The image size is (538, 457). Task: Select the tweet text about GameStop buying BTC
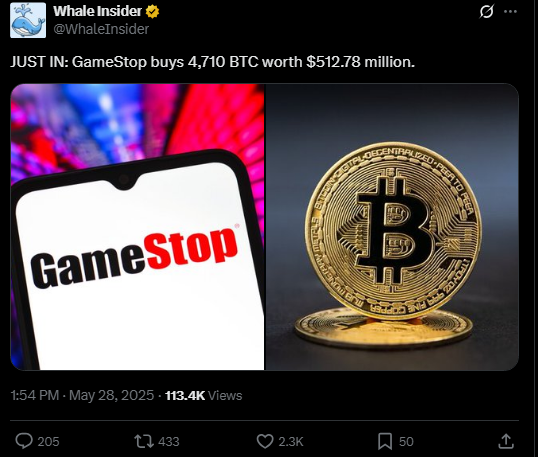tap(212, 62)
